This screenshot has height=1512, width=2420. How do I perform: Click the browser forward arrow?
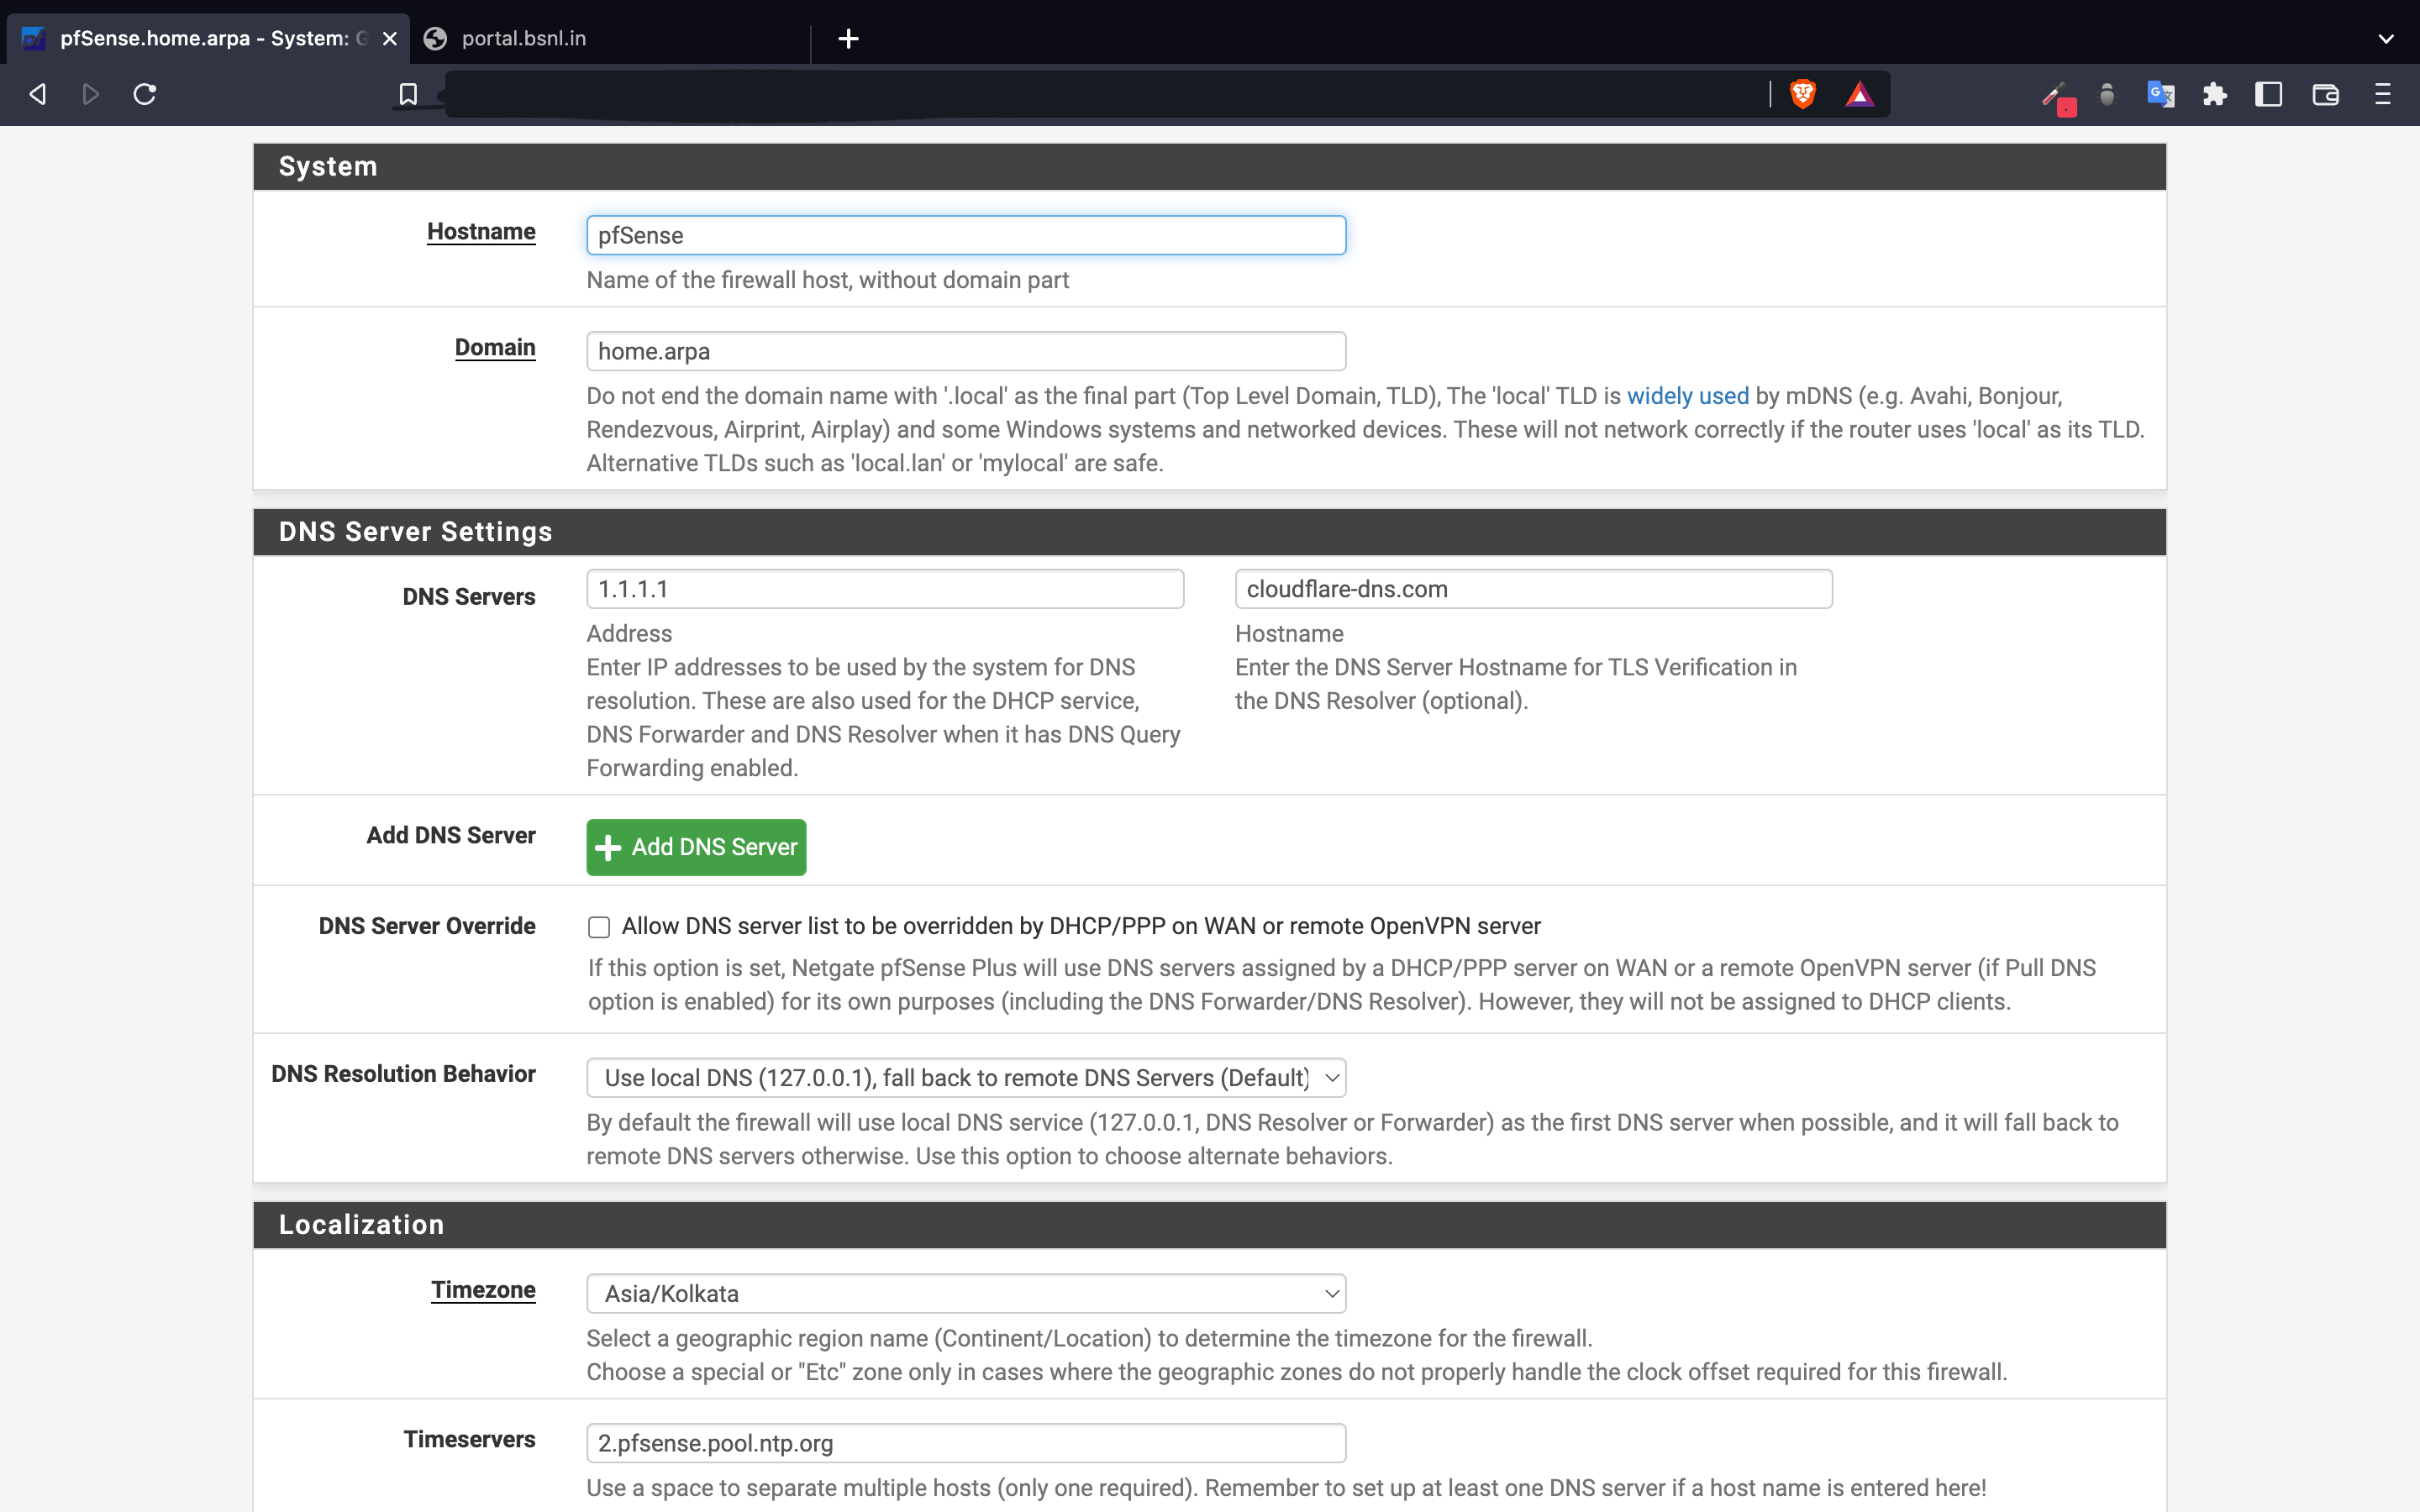tap(91, 94)
